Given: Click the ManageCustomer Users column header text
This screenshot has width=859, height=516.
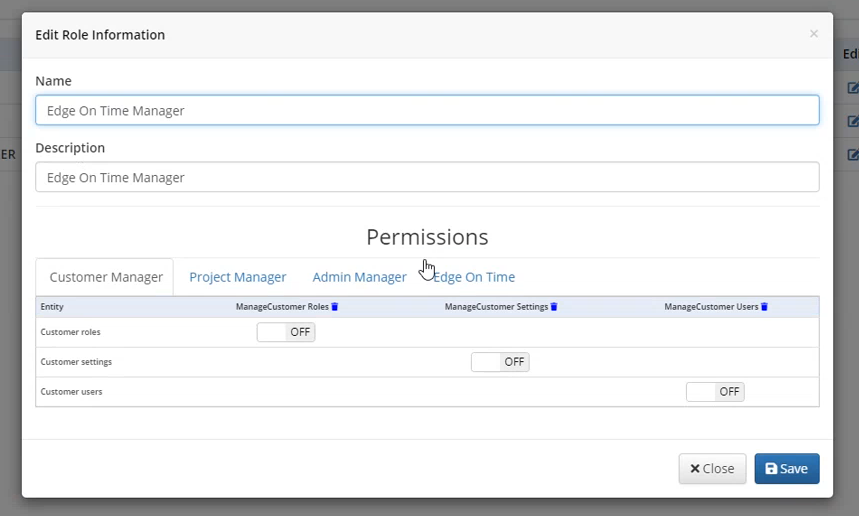Looking at the screenshot, I should pyautogui.click(x=711, y=307).
